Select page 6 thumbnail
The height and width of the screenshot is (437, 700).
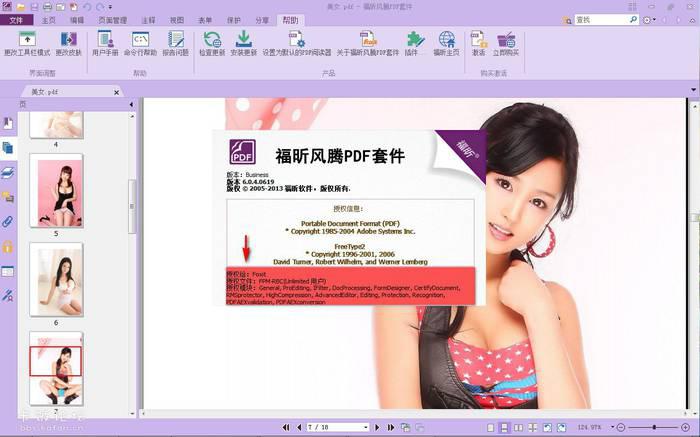click(x=56, y=279)
